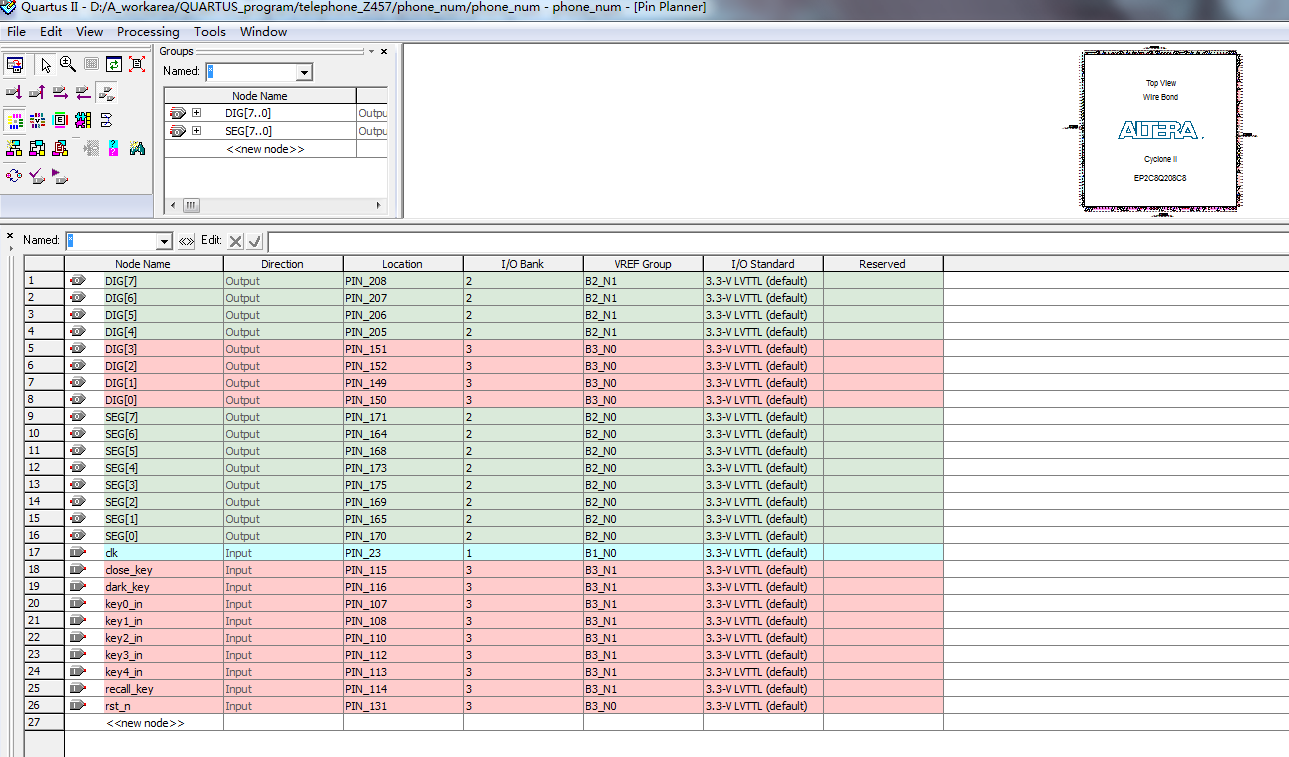Click the double-chevron filter button beside Named
Image resolution: width=1289 pixels, height=757 pixels.
pos(186,241)
